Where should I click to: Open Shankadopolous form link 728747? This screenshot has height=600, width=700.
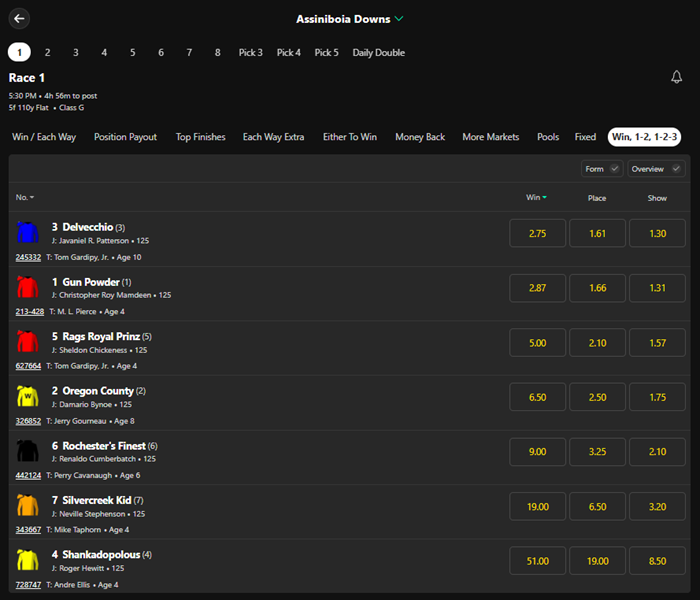pyautogui.click(x=28, y=585)
